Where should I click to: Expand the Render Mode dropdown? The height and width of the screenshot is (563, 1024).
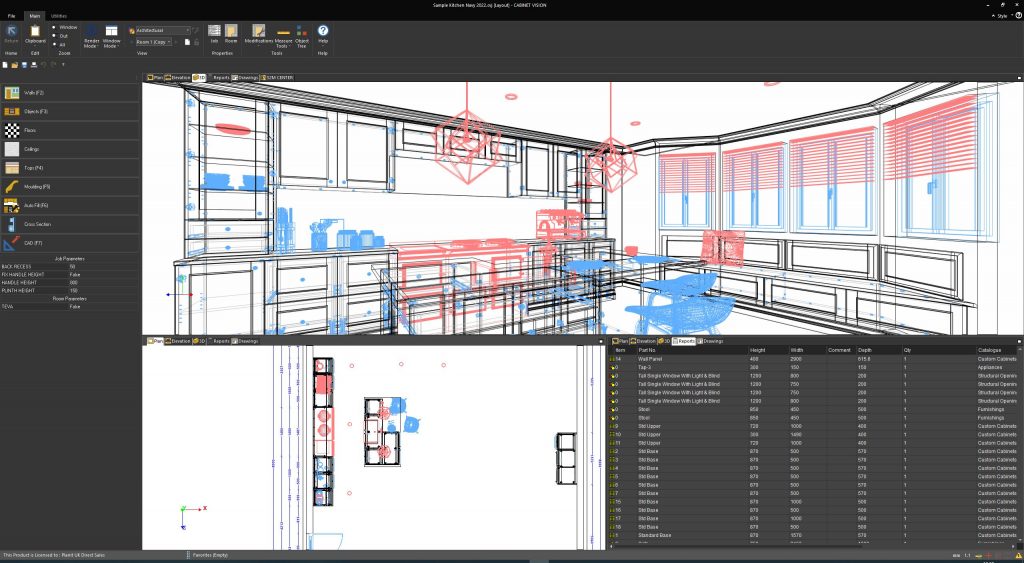pyautogui.click(x=91, y=37)
